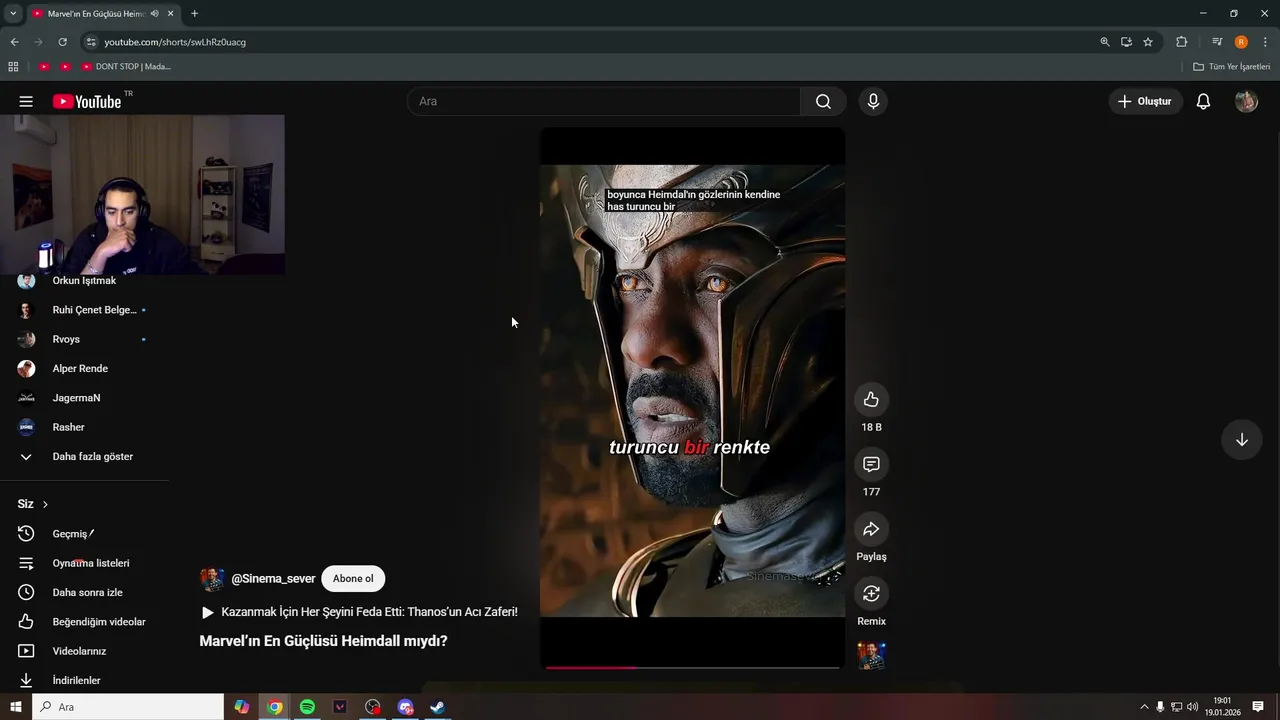Share this Short via Paylaş icon
The height and width of the screenshot is (720, 1280).
coord(871,529)
